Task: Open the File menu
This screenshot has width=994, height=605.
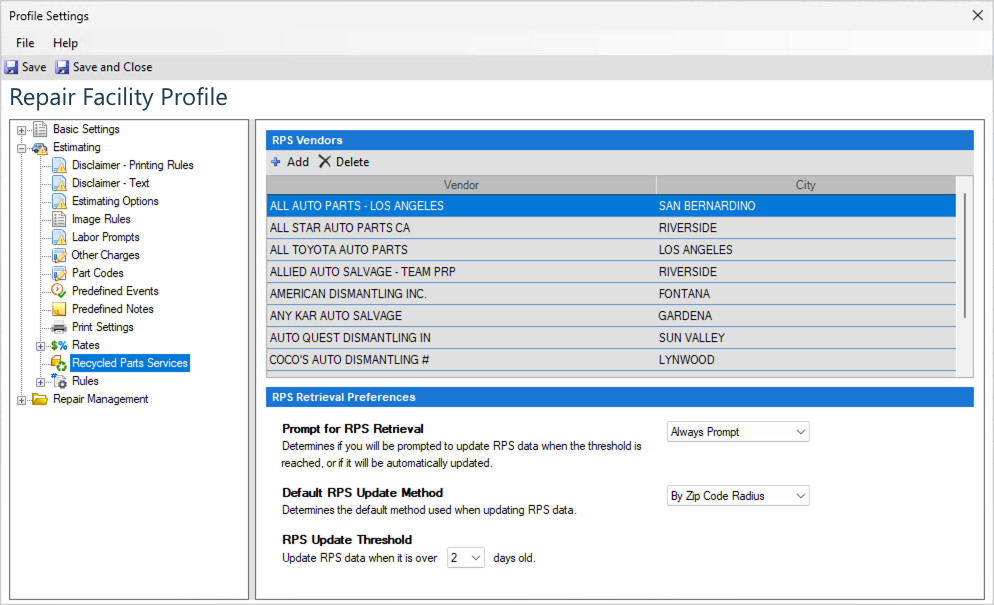Action: pos(25,43)
